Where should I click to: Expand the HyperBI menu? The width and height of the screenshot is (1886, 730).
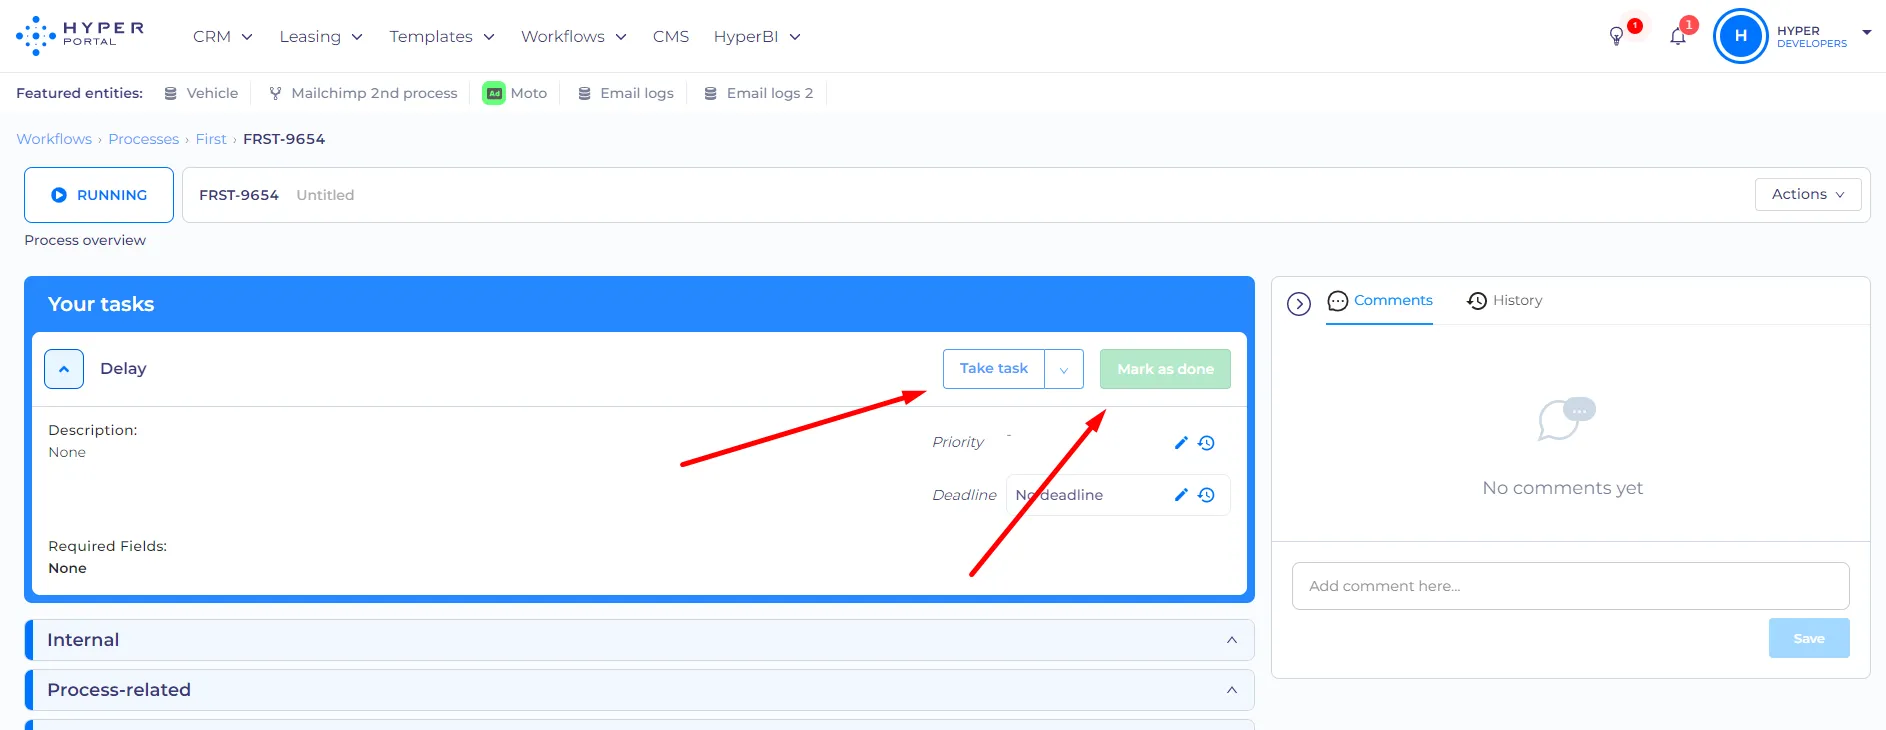[758, 36]
